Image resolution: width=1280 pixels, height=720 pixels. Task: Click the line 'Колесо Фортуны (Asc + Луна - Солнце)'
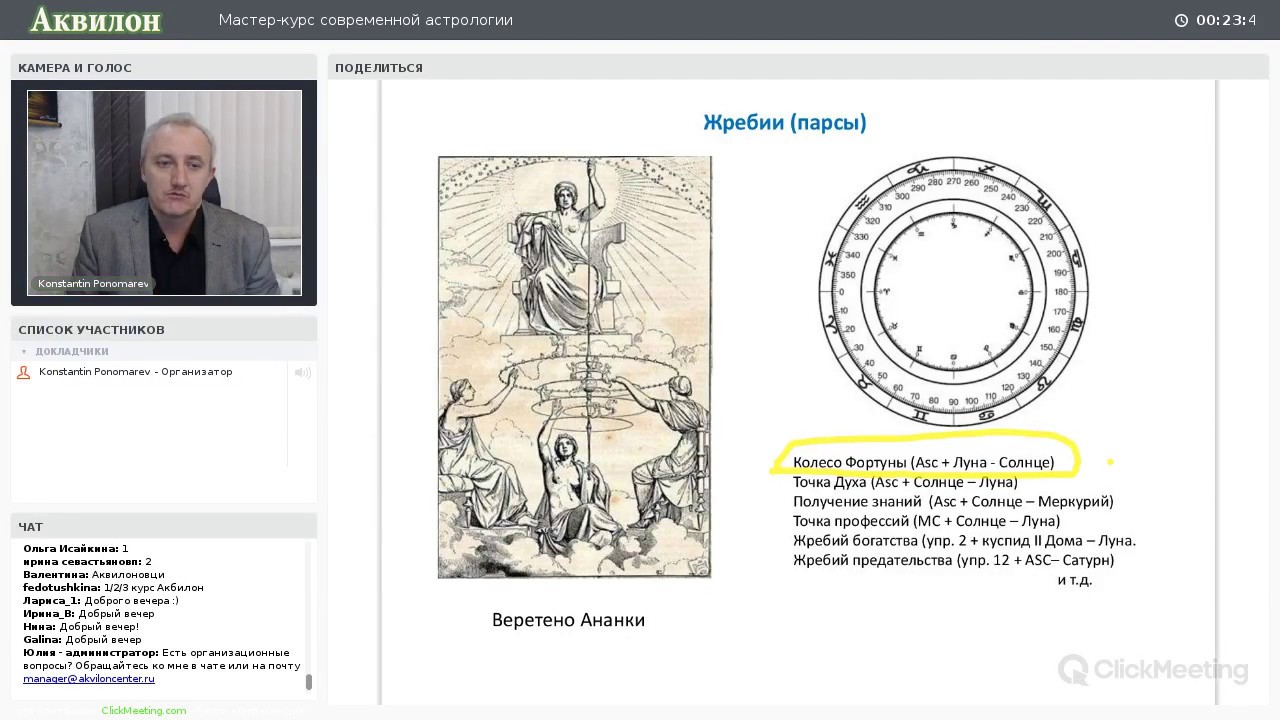click(x=924, y=463)
